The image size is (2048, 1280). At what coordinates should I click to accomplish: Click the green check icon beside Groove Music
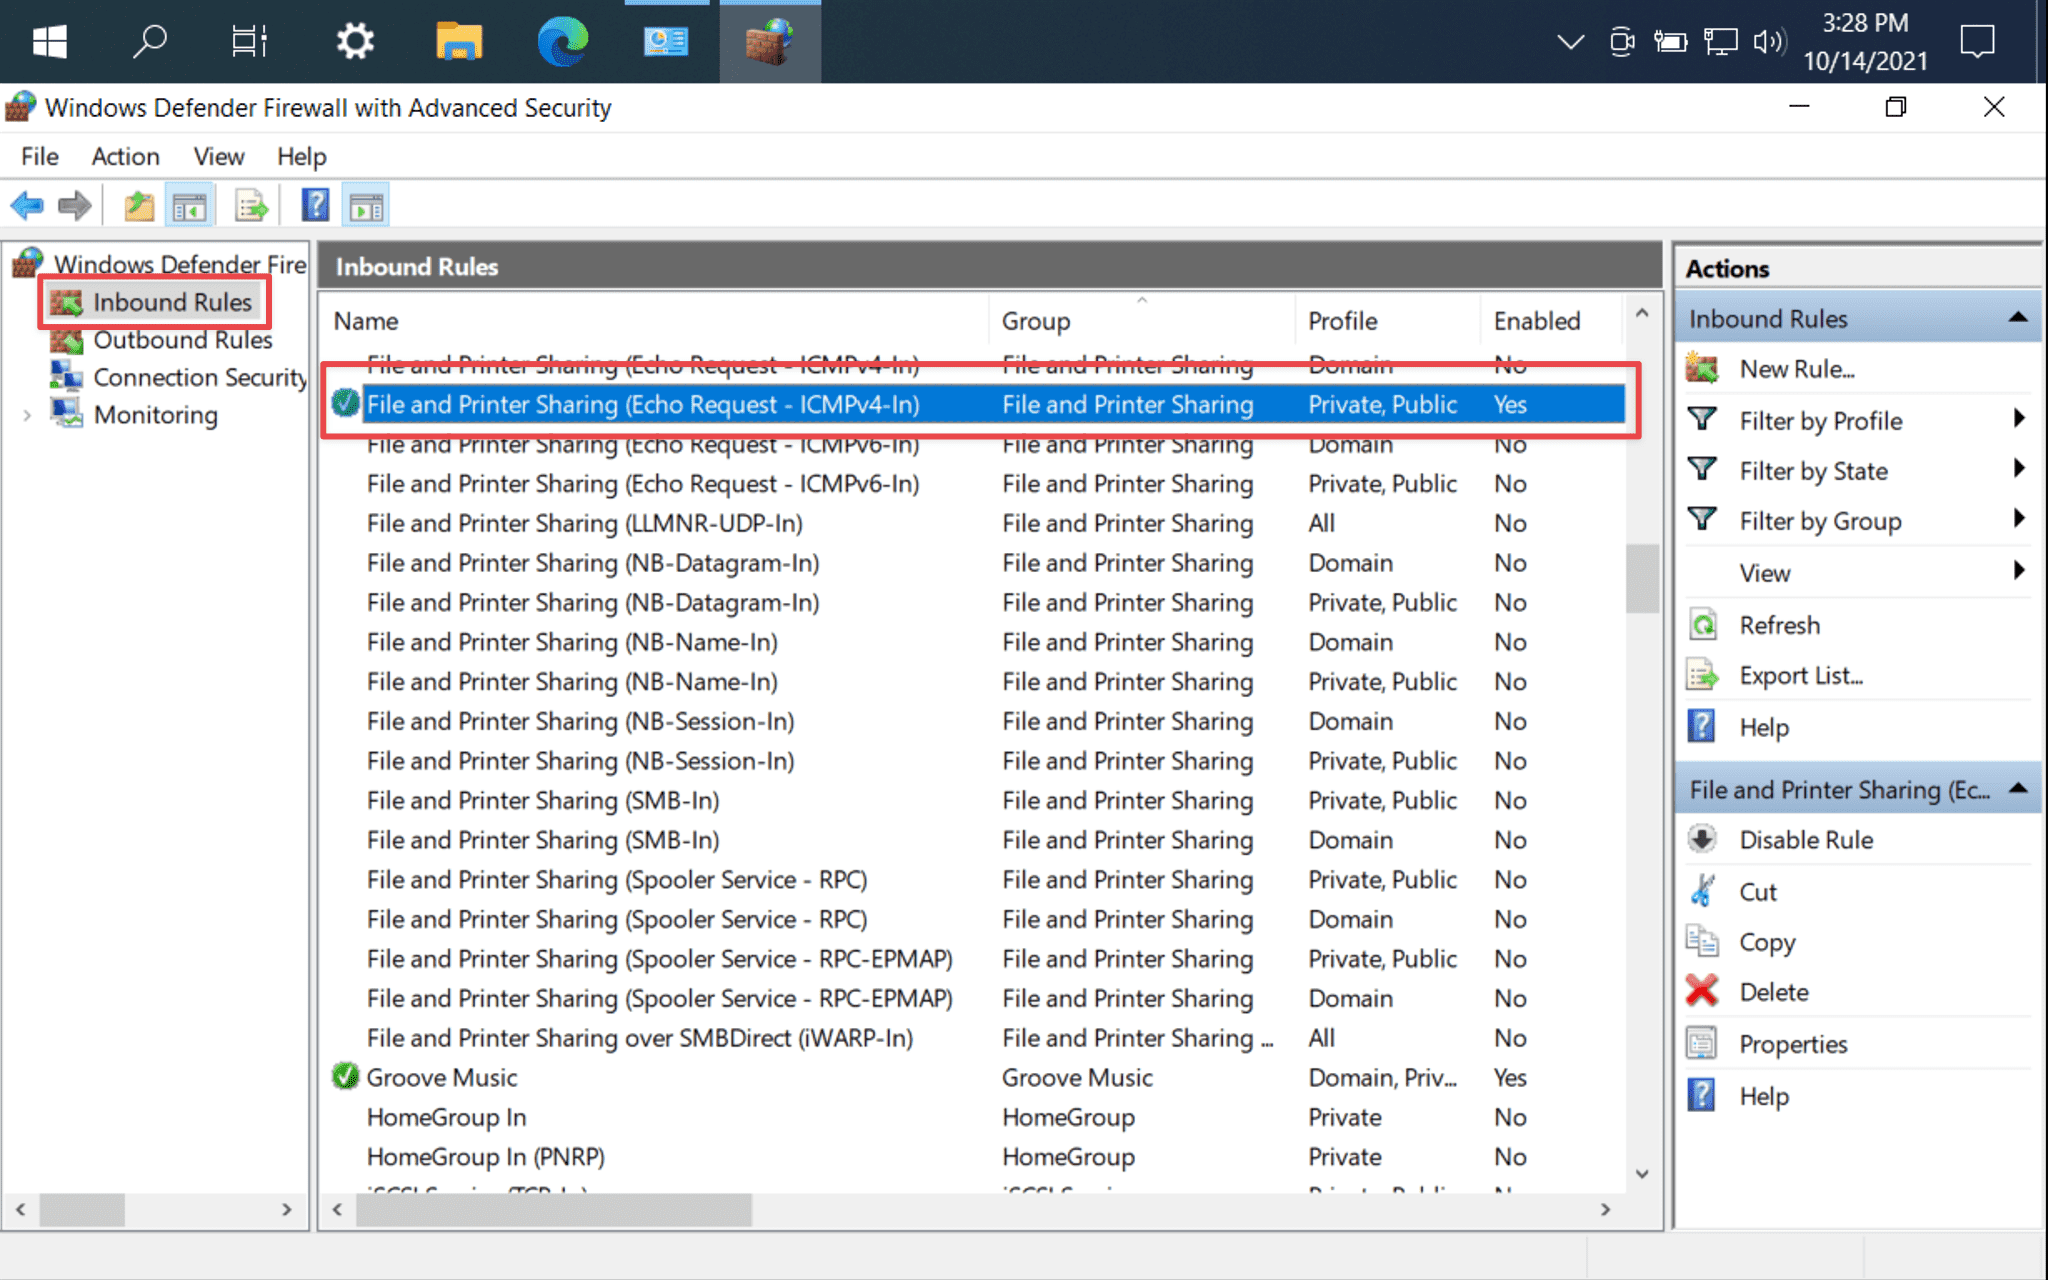[x=345, y=1076]
